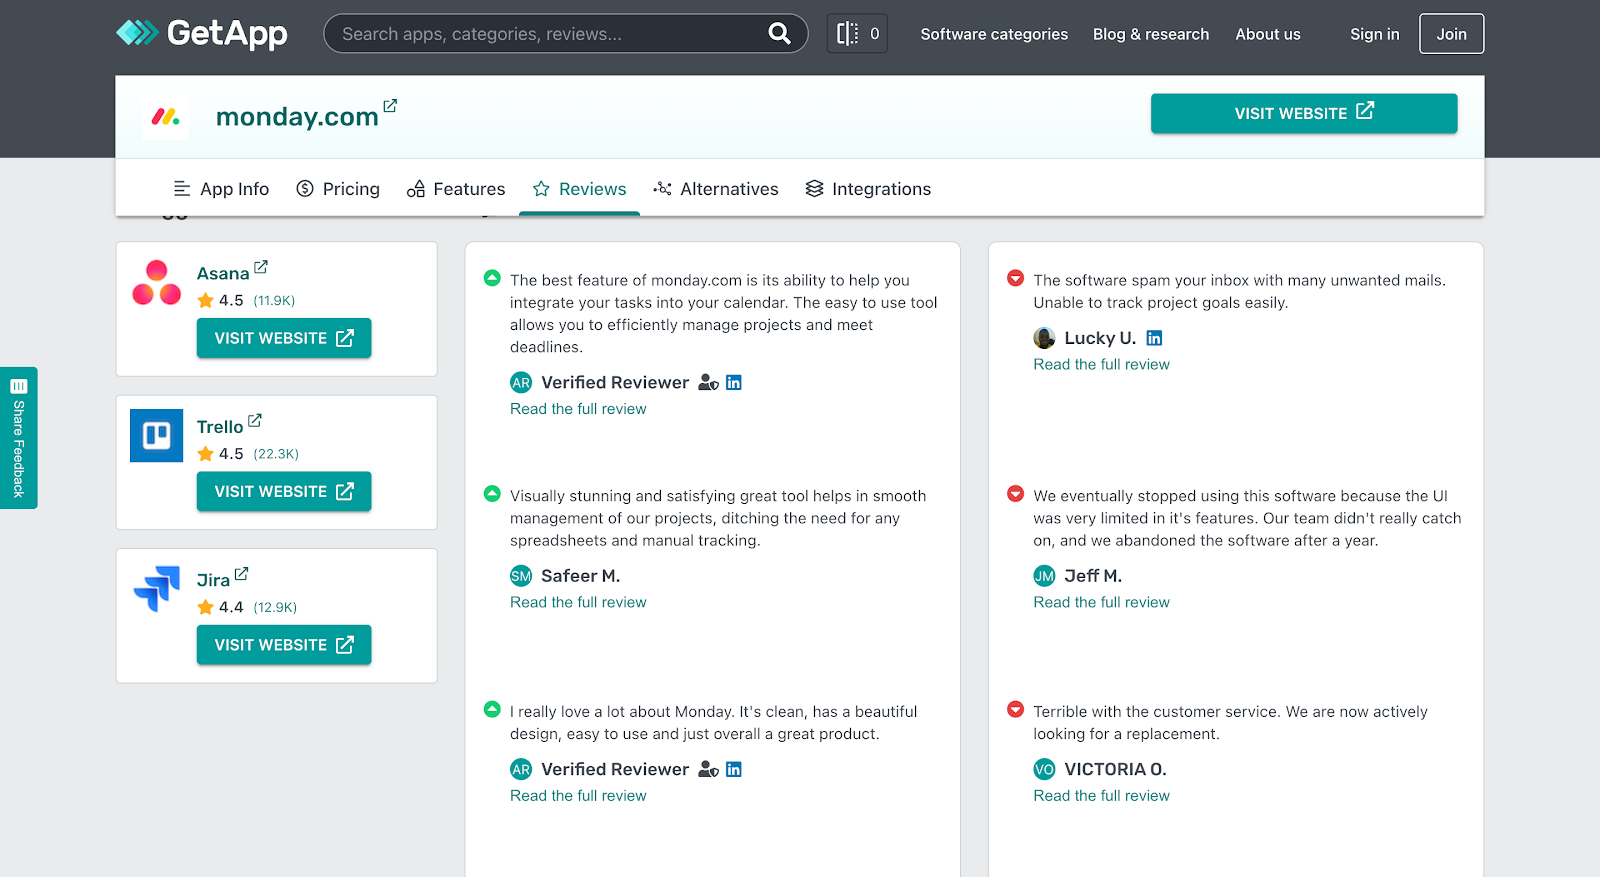
Task: Click verified user icon on clean-design review
Action: [708, 769]
